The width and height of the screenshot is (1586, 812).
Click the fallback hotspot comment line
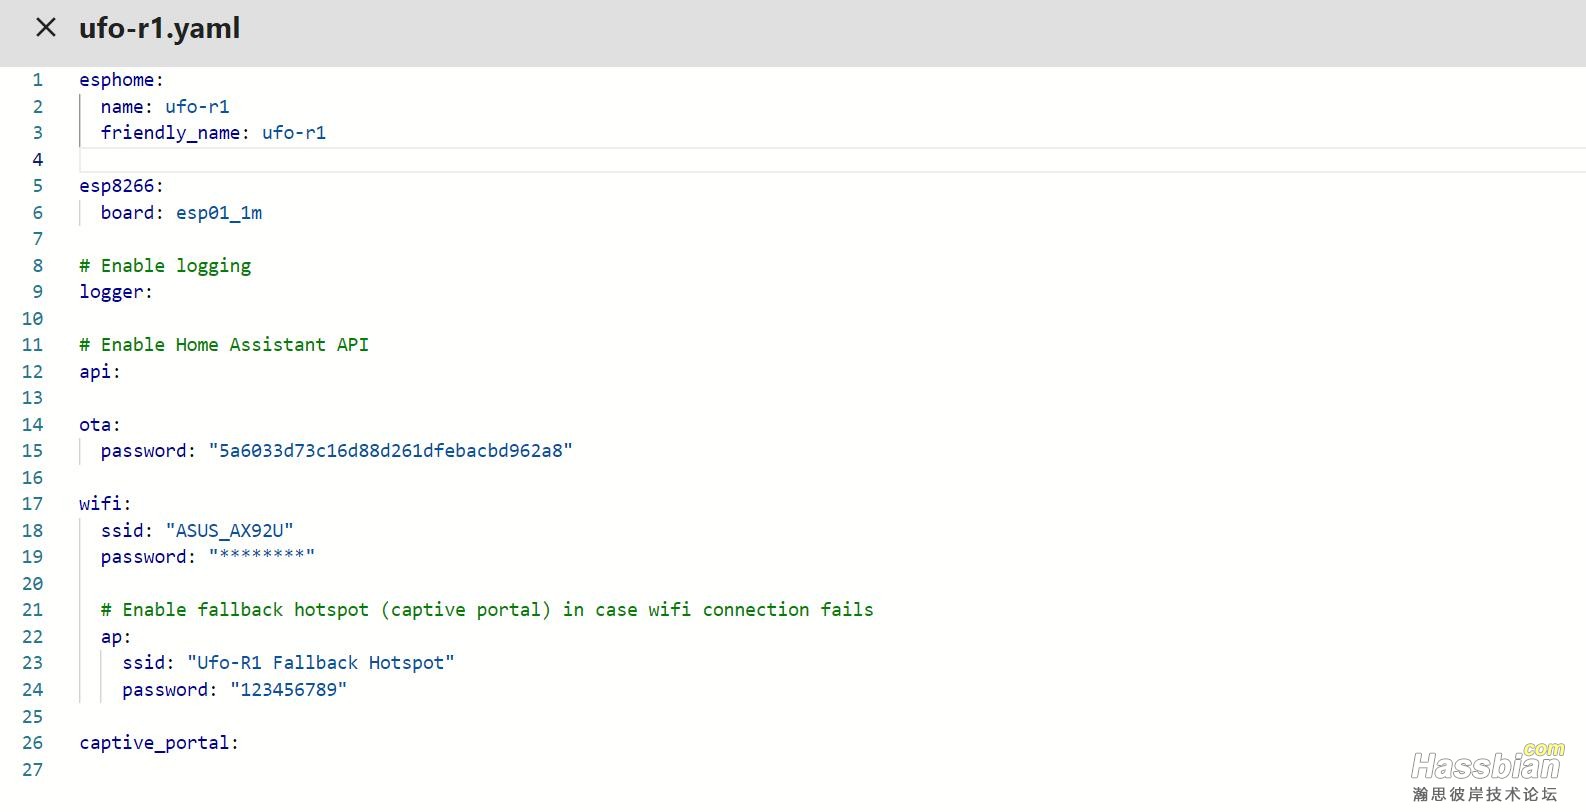(x=487, y=610)
